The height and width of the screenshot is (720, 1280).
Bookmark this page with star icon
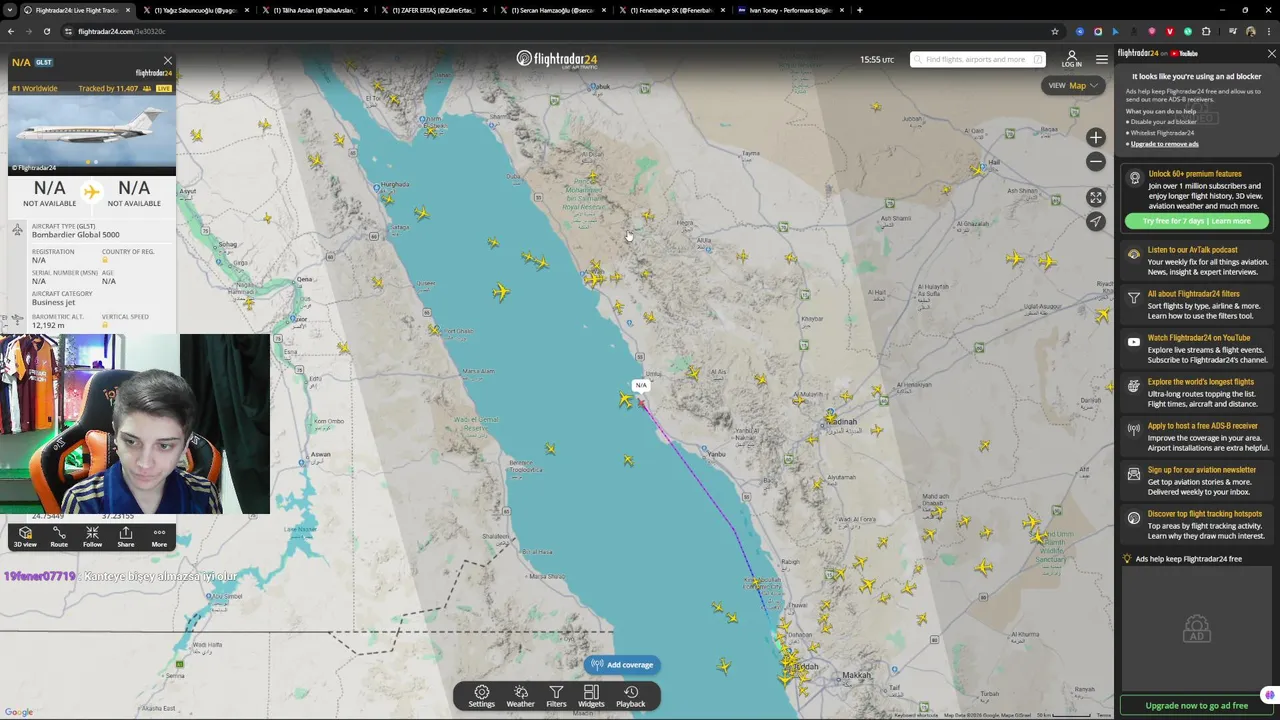[1054, 31]
